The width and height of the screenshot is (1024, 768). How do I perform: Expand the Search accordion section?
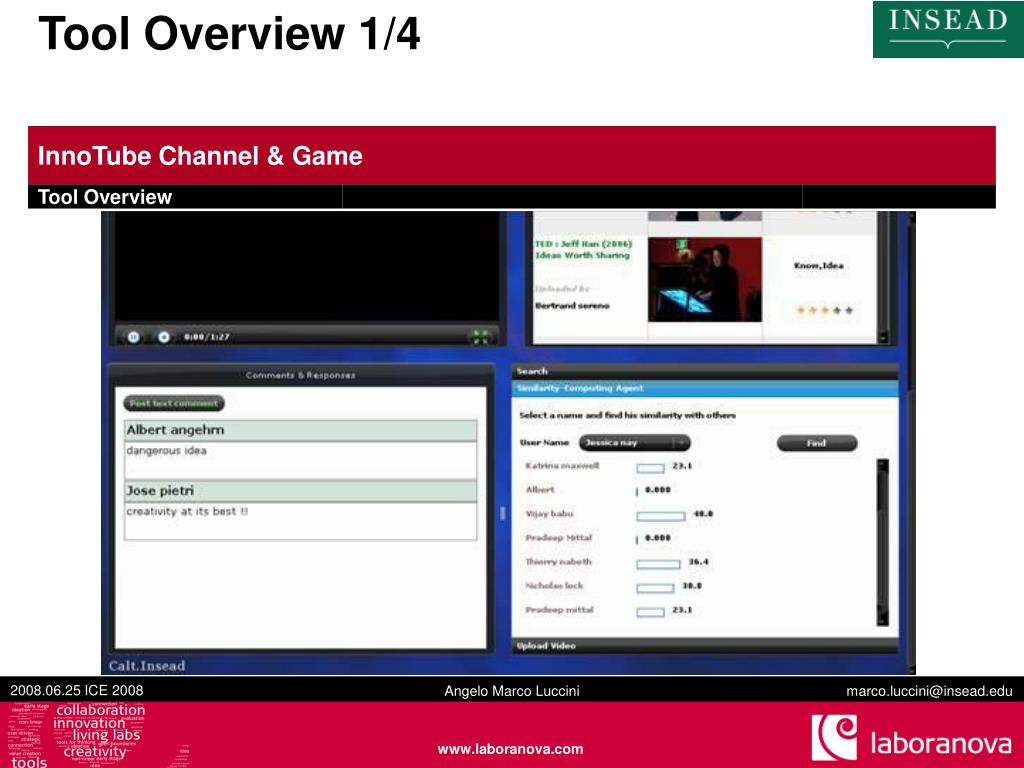705,371
